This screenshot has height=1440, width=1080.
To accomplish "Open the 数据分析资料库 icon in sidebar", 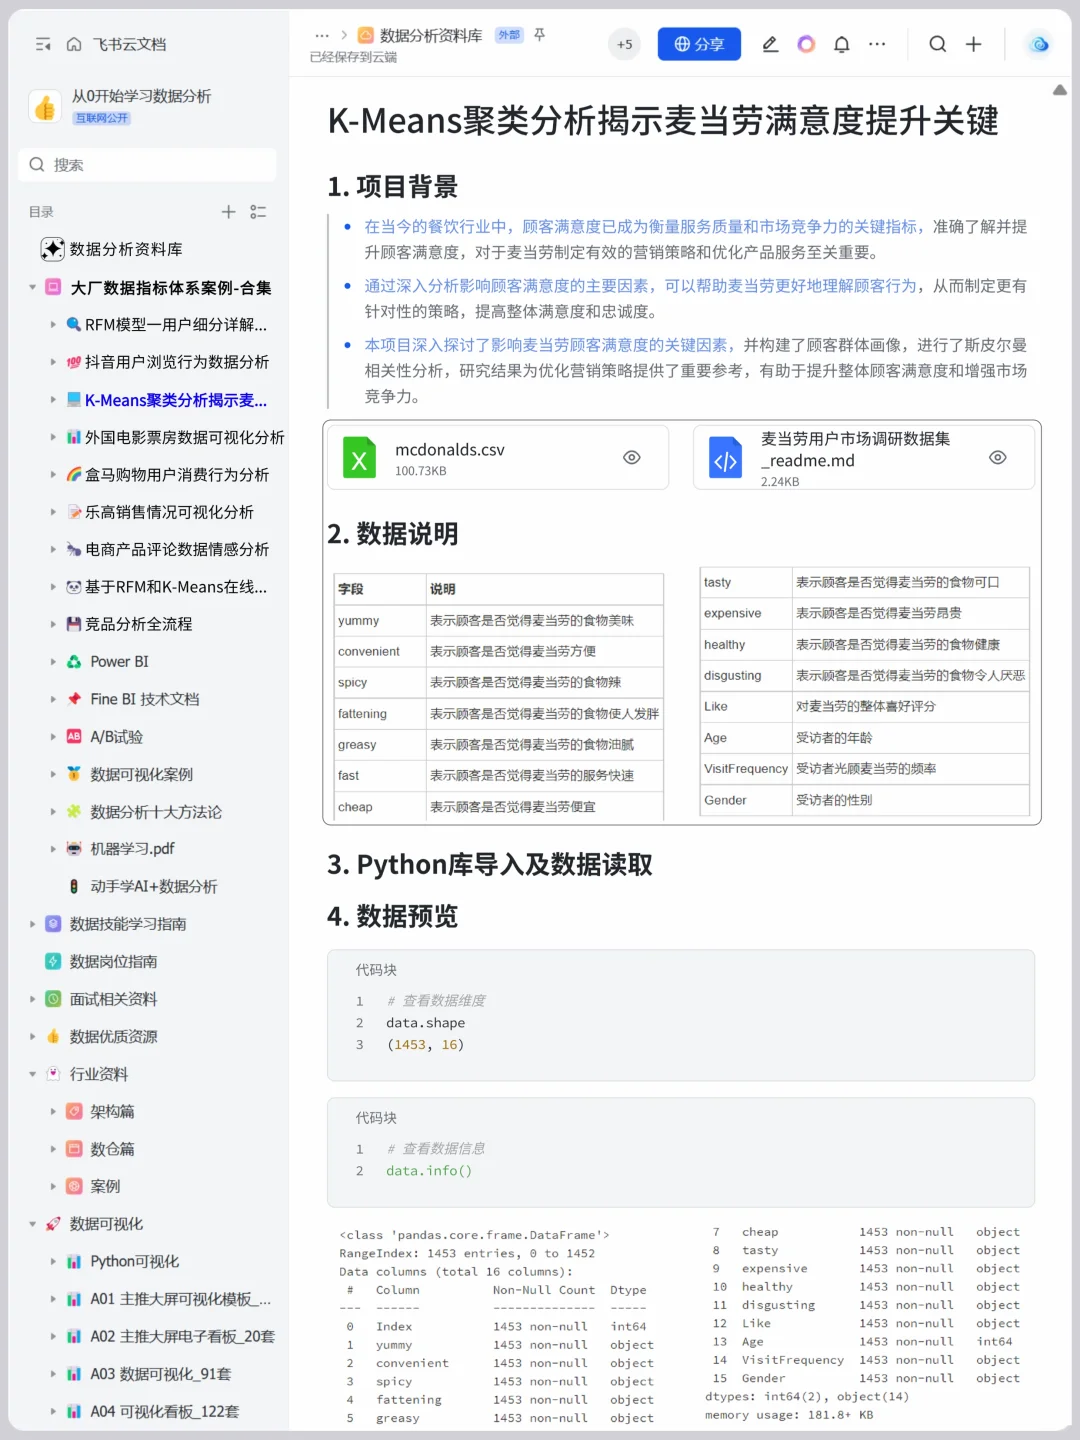I will click(52, 249).
